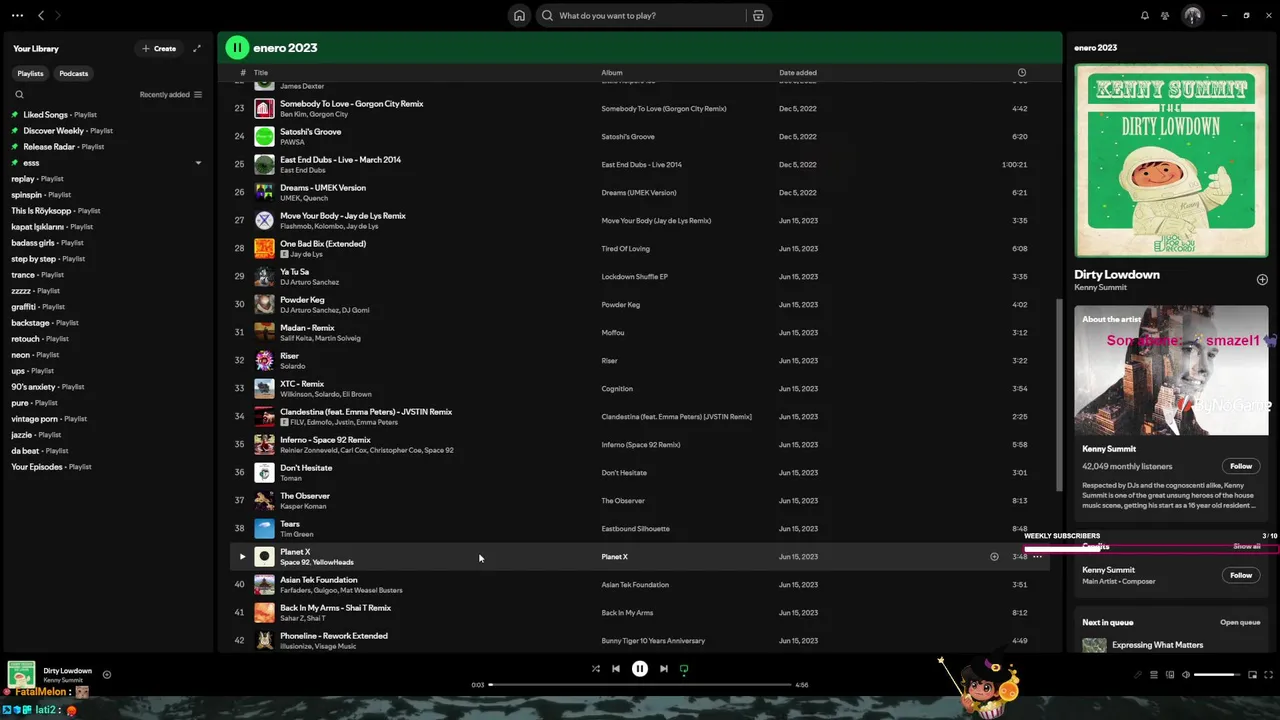
Task: Sort by Album column header
Action: click(612, 73)
